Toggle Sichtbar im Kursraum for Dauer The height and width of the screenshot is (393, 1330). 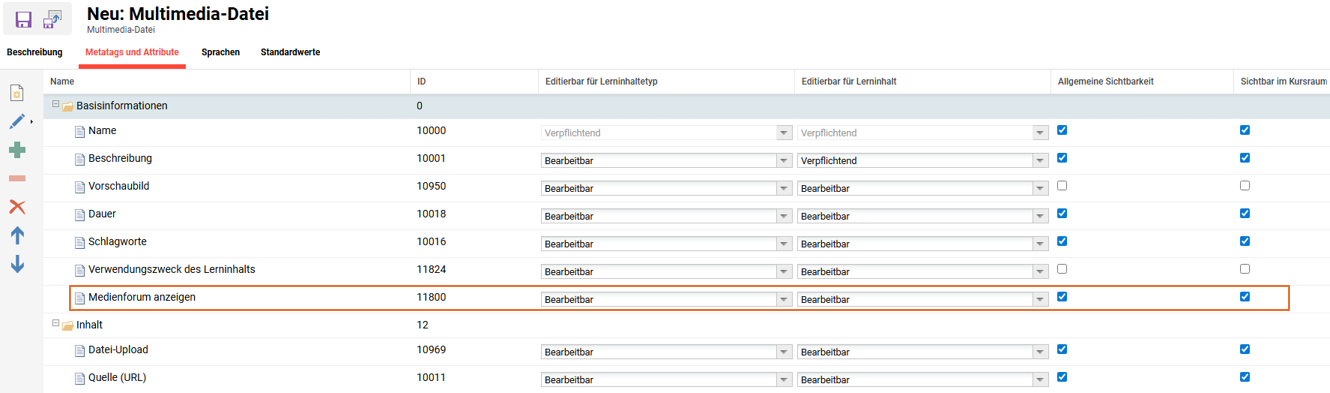[1245, 213]
